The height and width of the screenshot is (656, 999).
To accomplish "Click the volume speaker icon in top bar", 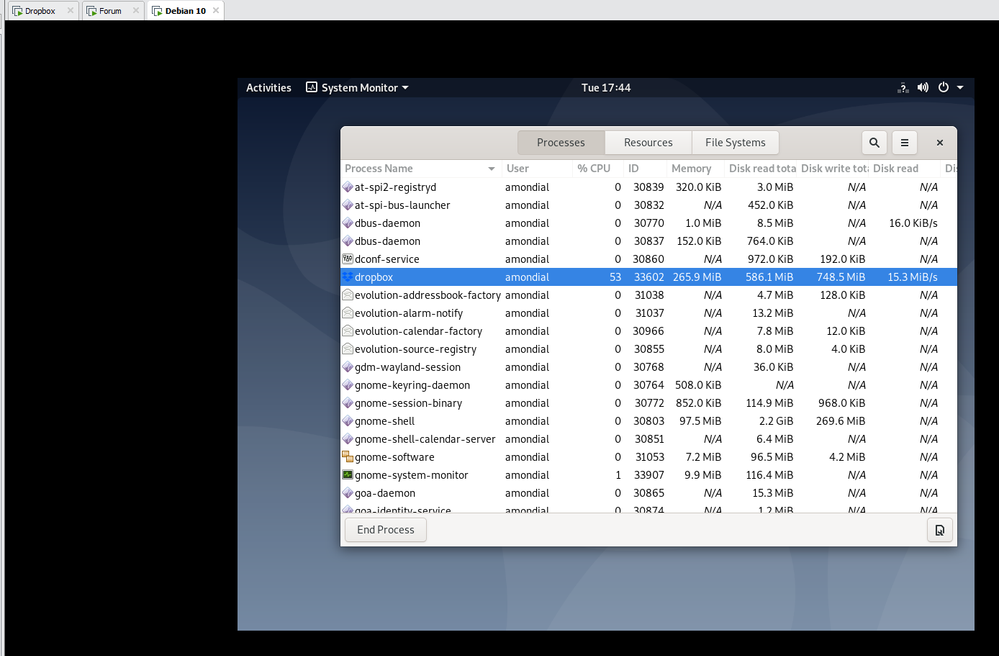I will click(922, 88).
